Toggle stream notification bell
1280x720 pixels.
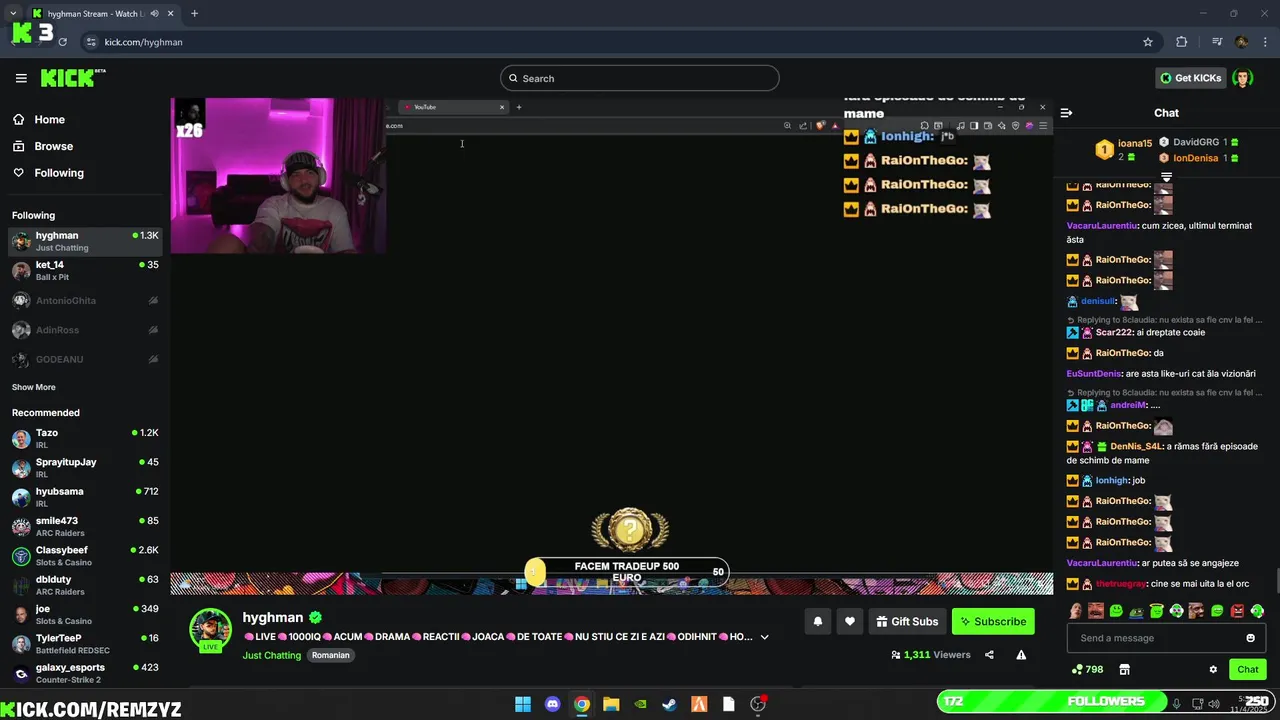(818, 621)
